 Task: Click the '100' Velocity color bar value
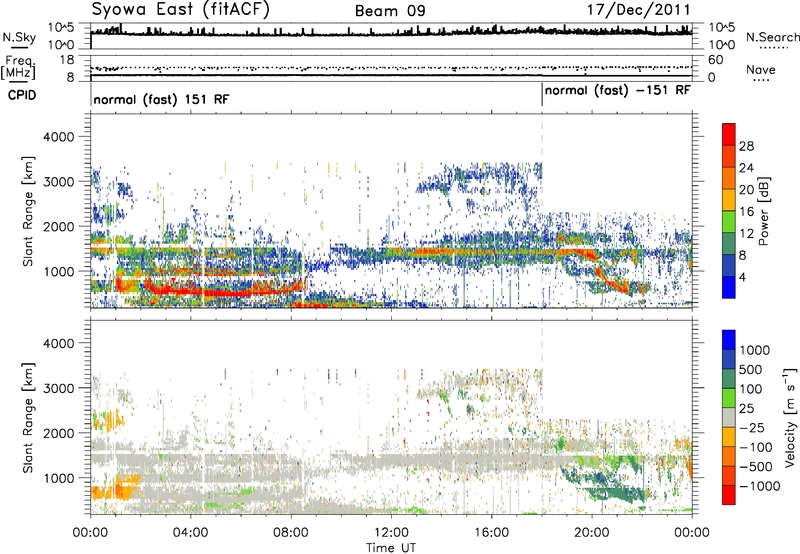[x=753, y=389]
